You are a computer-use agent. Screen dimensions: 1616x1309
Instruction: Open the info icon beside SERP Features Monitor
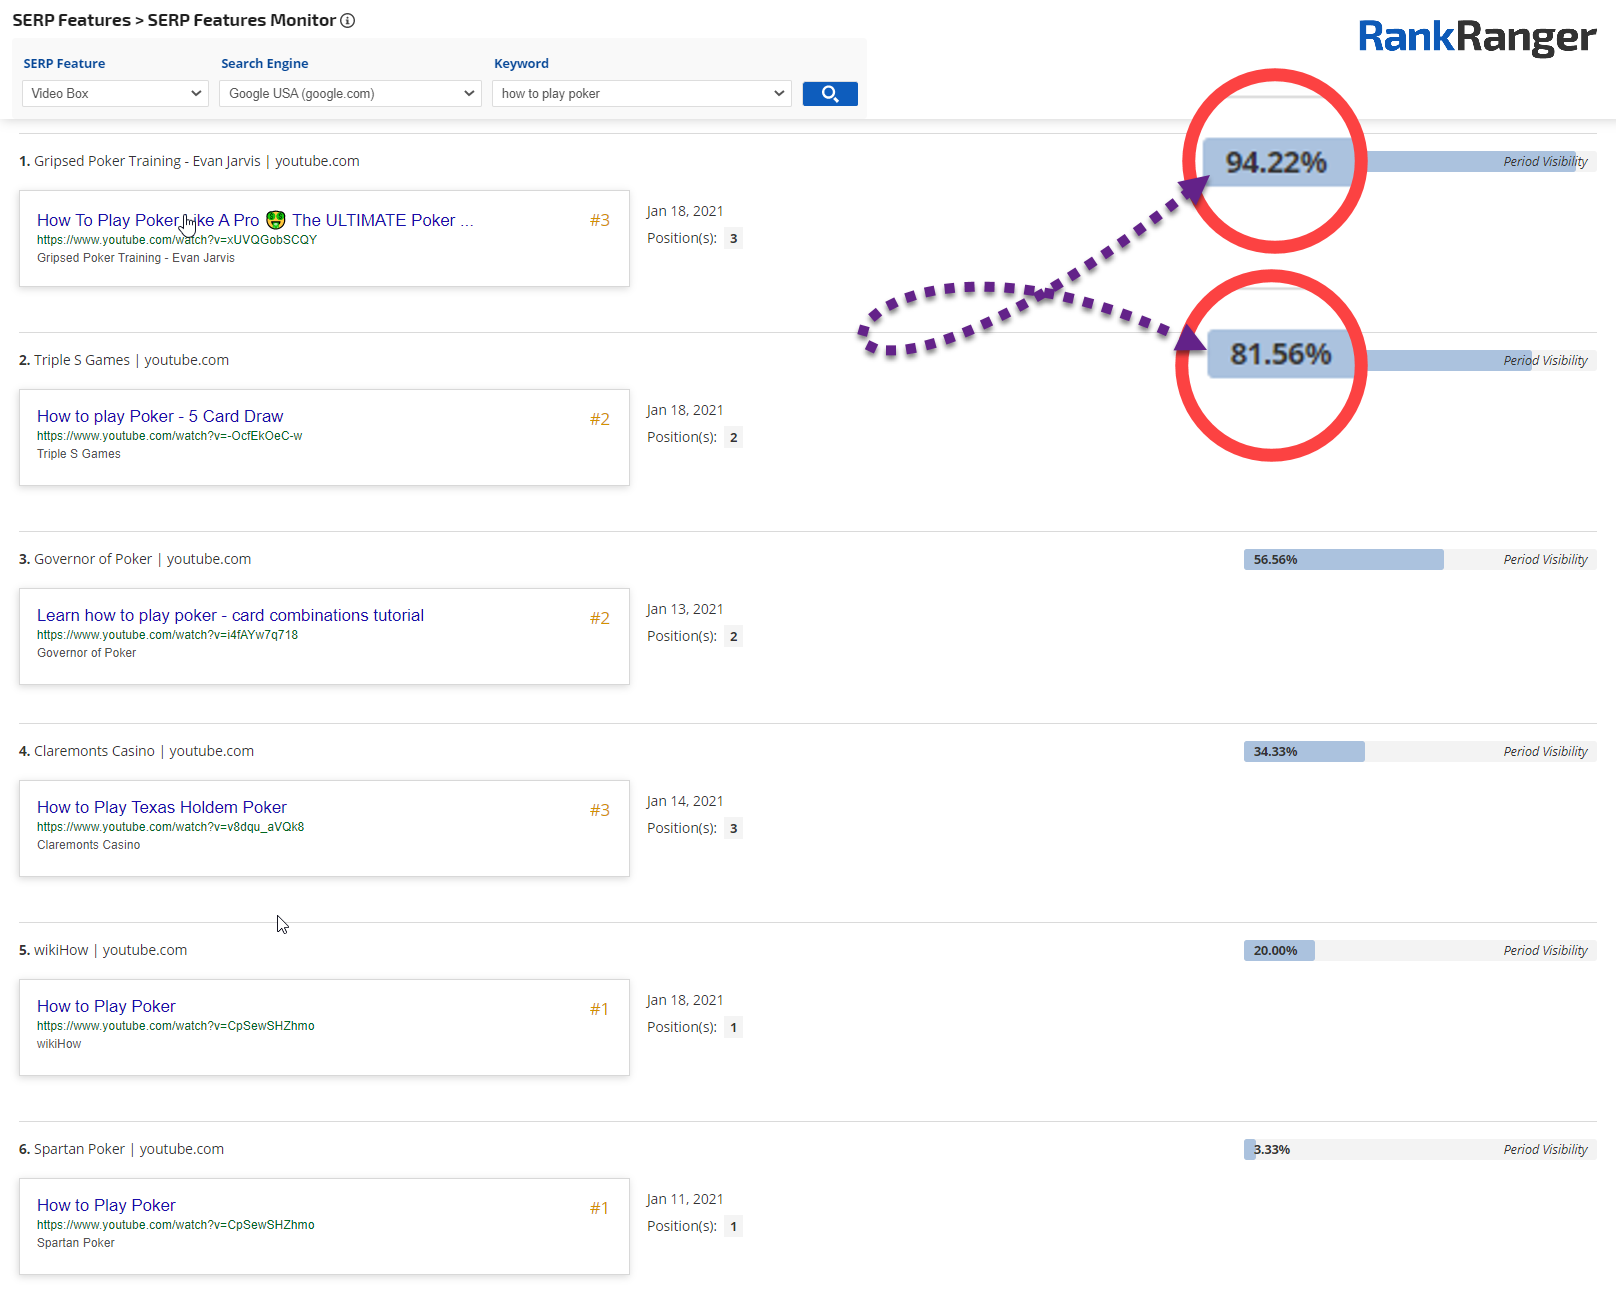[x=348, y=21]
